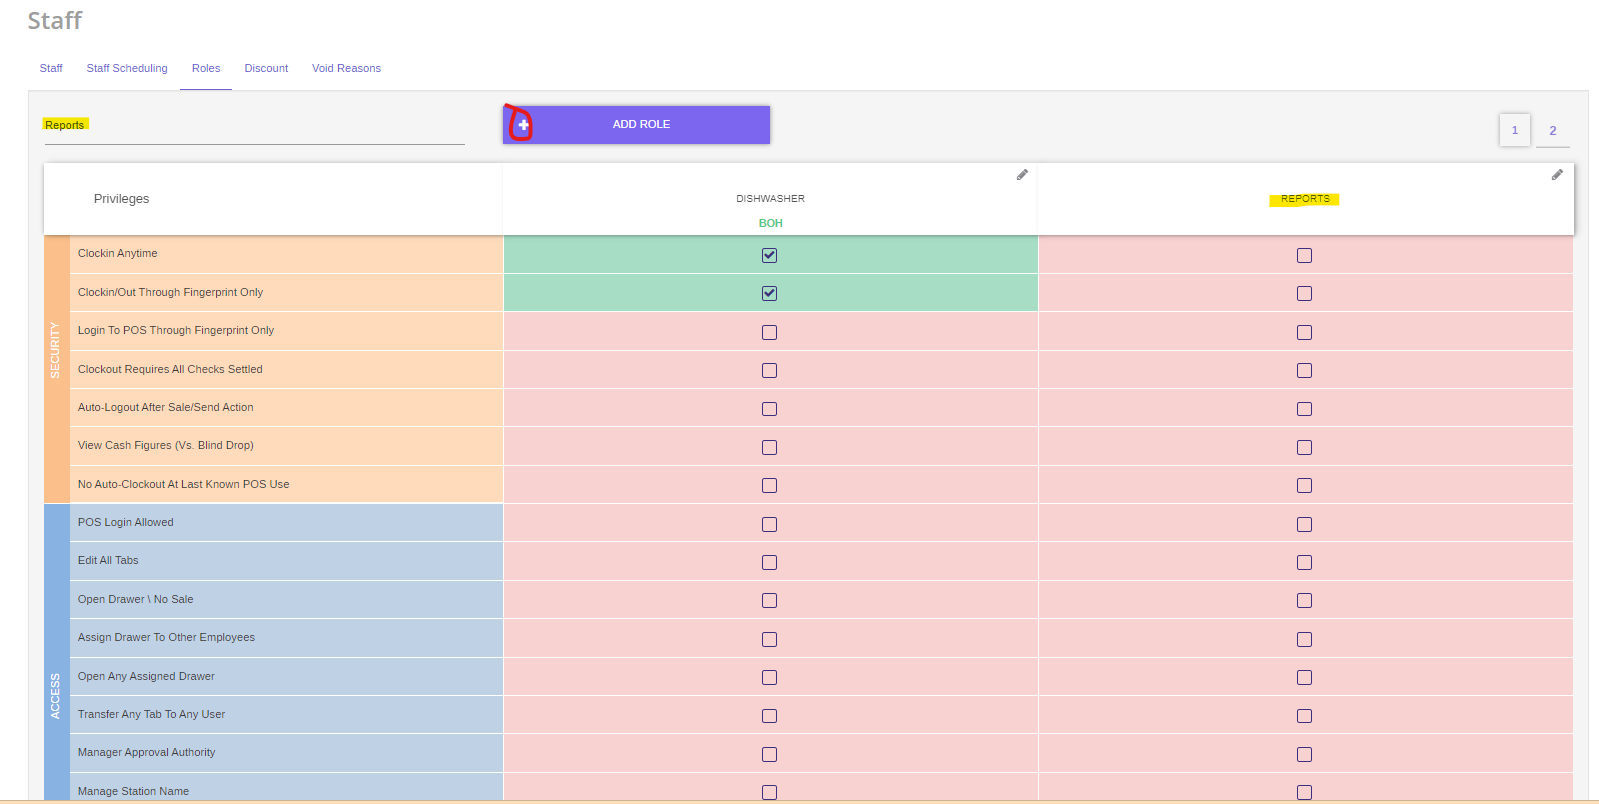Switch to the Staff Scheduling tab
Image resolution: width=1599 pixels, height=804 pixels.
coord(127,68)
